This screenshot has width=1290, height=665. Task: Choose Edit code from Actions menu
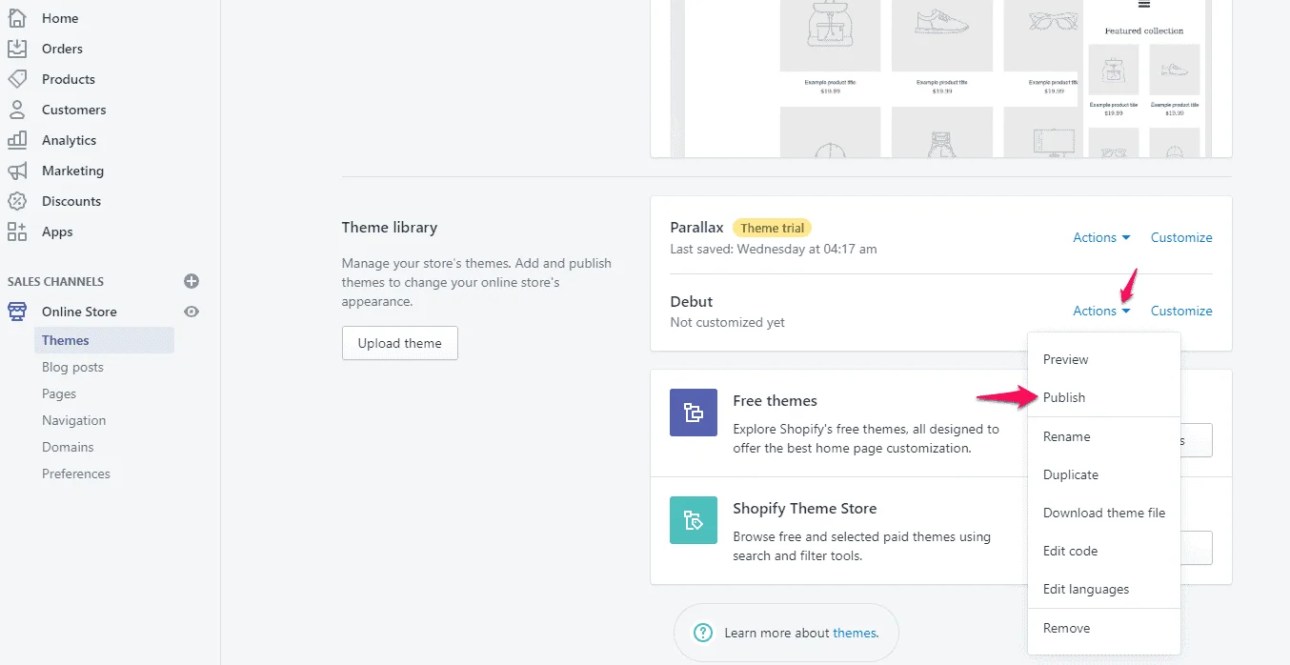pos(1104,550)
